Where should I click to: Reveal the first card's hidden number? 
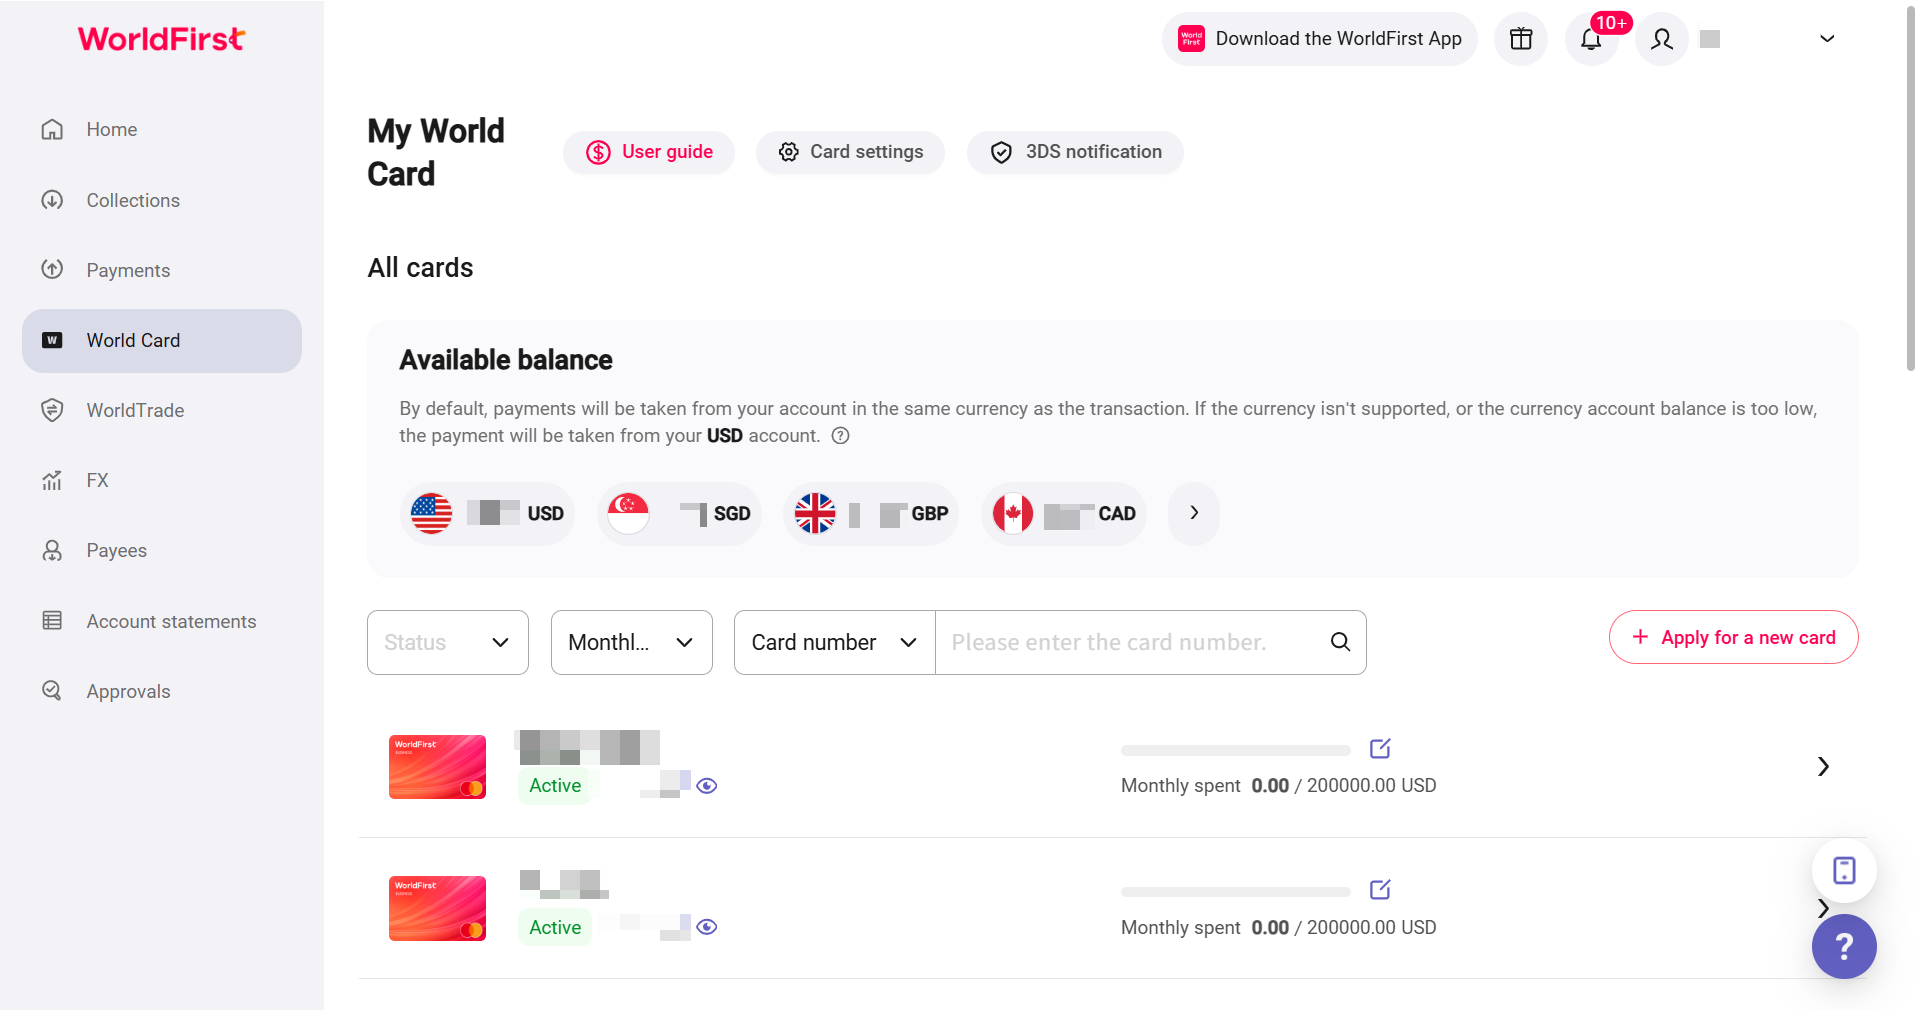click(x=707, y=786)
